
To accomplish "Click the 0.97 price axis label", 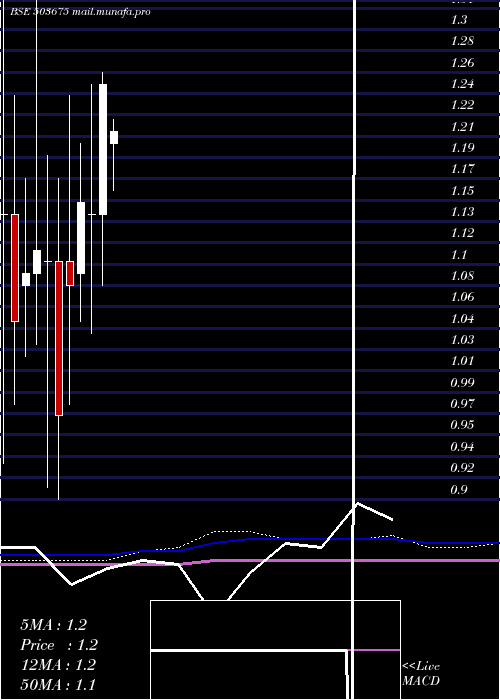I will 462,404.
